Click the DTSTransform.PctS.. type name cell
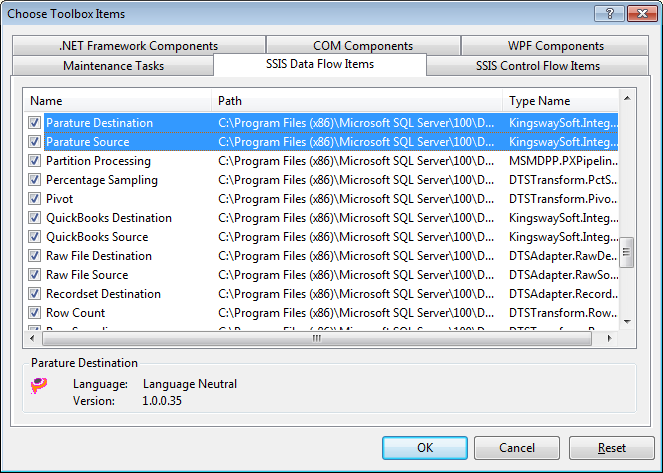This screenshot has width=663, height=473. 563,180
